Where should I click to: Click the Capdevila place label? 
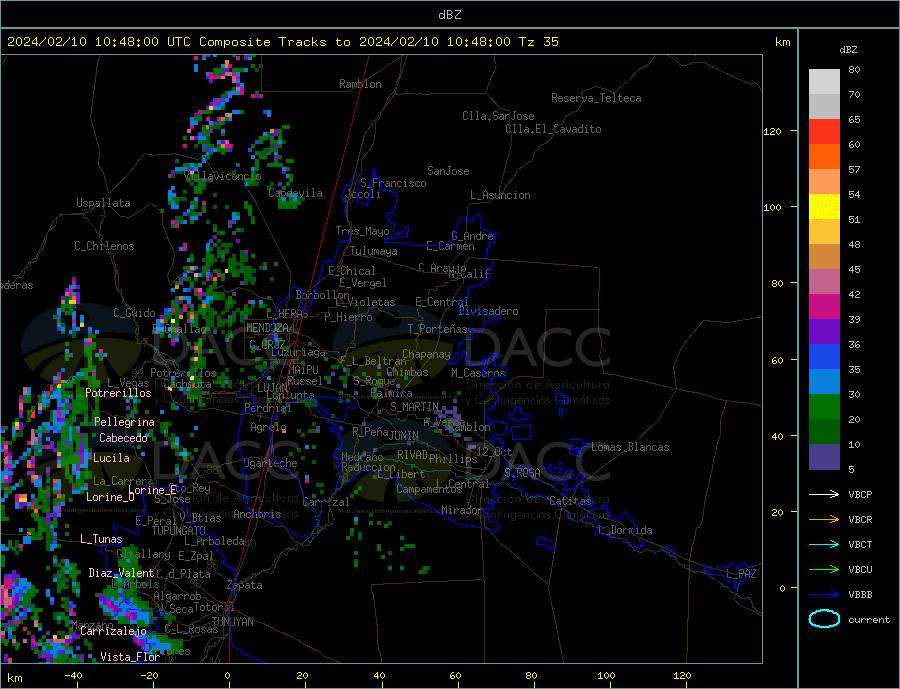click(295, 193)
